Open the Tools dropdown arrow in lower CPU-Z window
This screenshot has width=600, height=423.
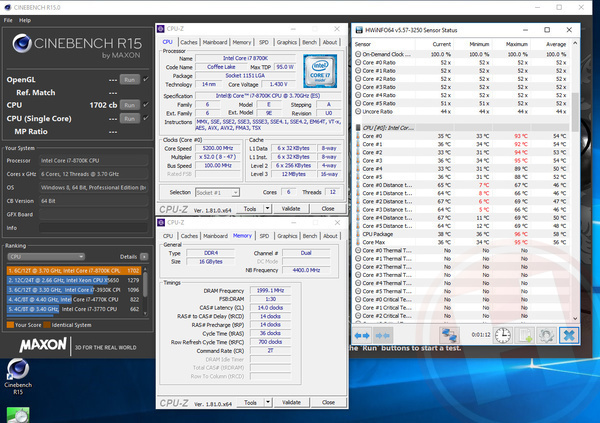click(268, 402)
